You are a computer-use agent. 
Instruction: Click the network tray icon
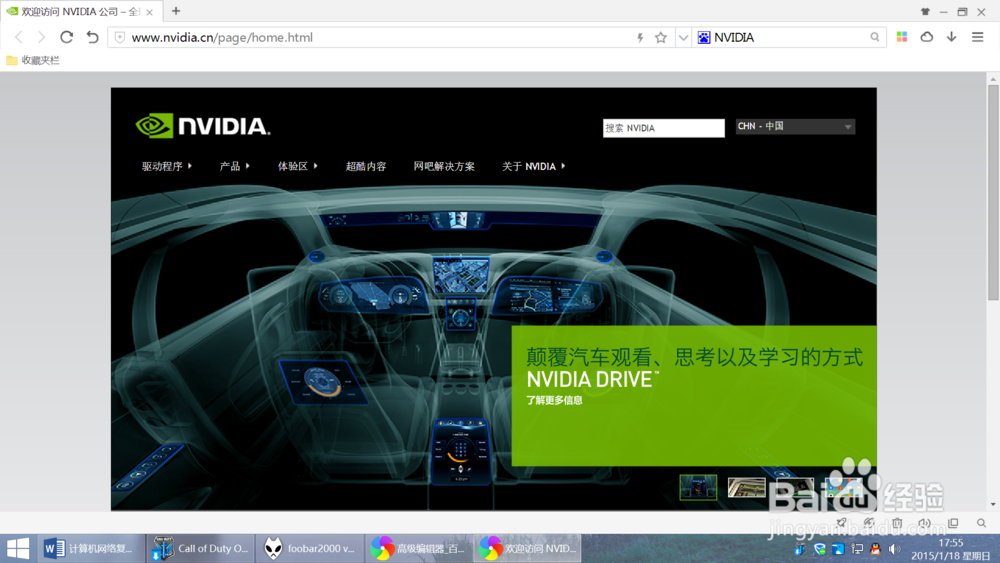tap(857, 549)
